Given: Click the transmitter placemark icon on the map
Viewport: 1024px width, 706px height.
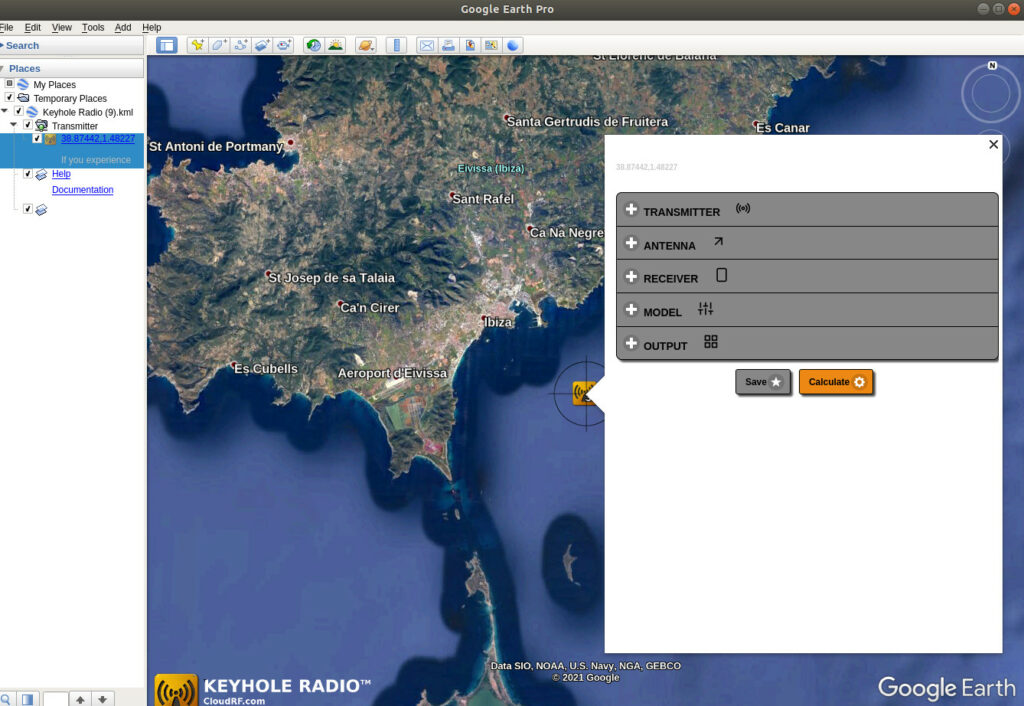Looking at the screenshot, I should coord(584,393).
